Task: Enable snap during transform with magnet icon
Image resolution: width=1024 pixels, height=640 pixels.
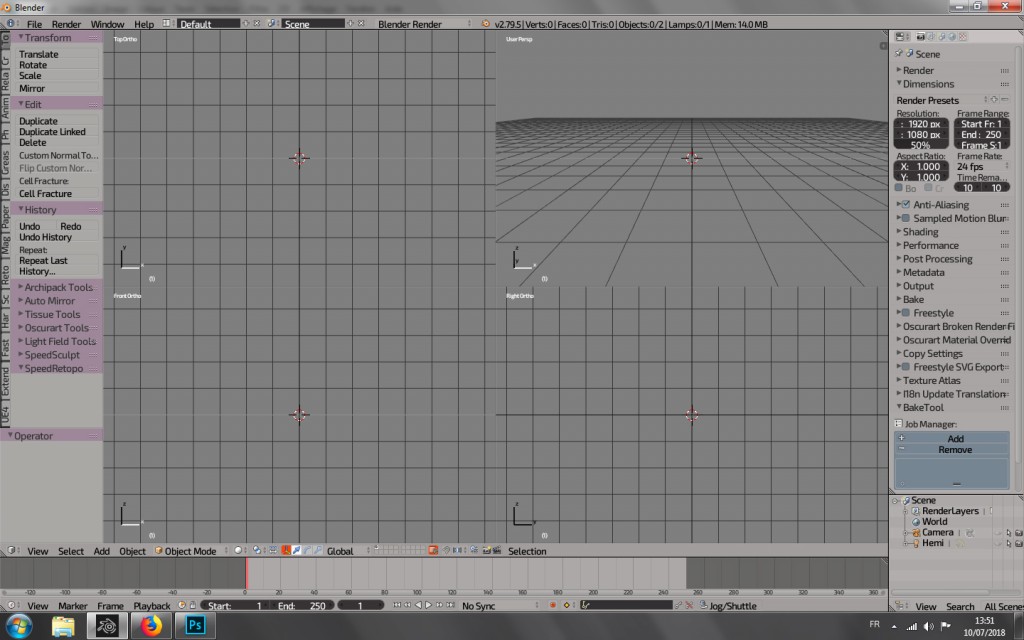Action: click(x=447, y=551)
